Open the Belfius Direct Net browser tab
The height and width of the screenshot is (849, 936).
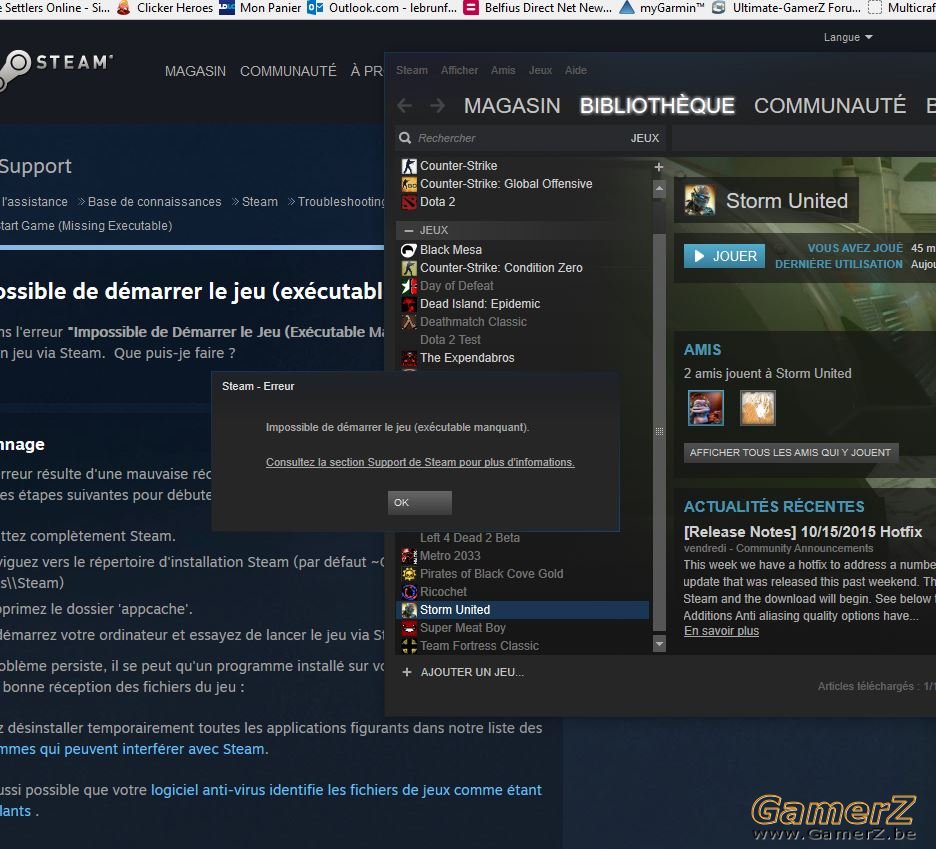pyautogui.click(x=538, y=8)
